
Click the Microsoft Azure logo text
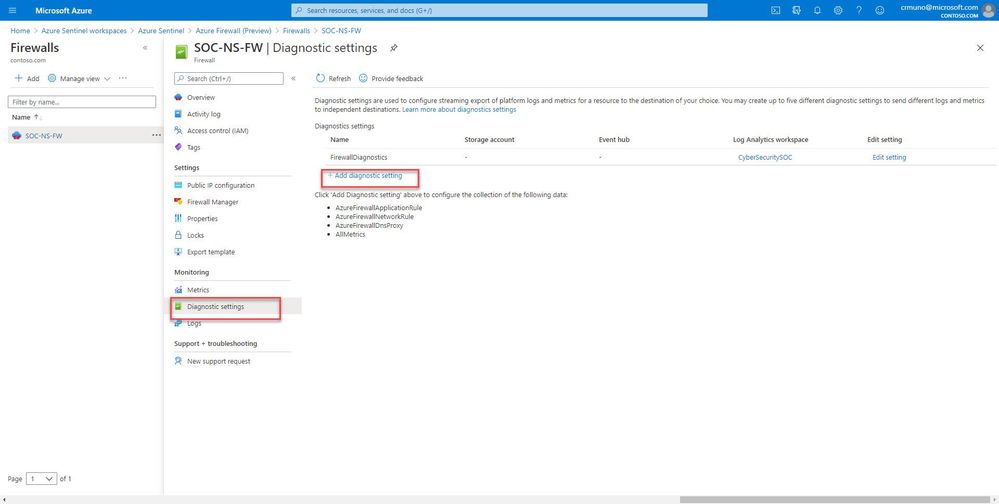pos(64,10)
